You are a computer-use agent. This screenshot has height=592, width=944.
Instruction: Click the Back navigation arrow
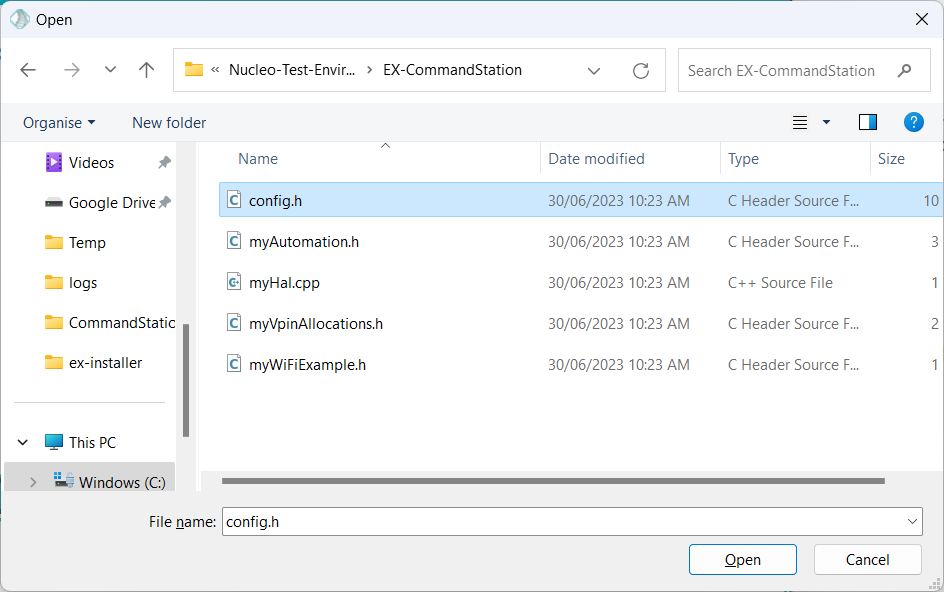point(28,70)
